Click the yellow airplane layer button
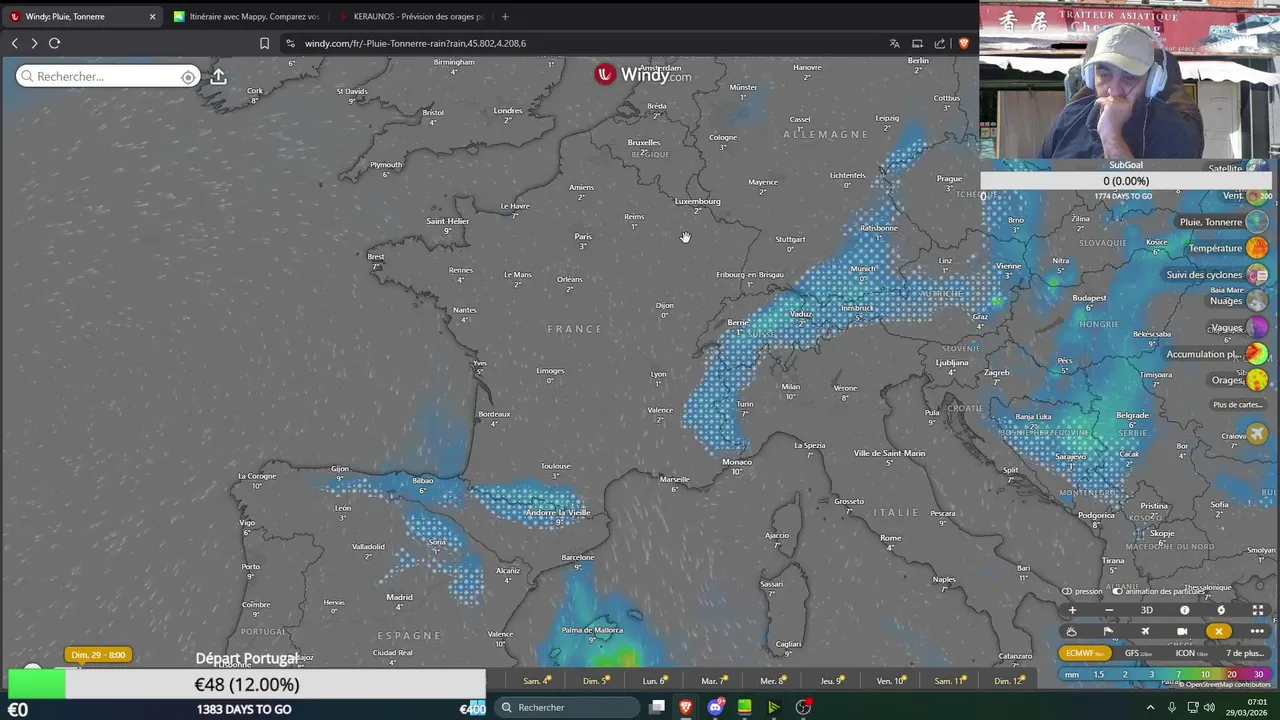Viewport: 1280px width, 720px height. tap(1257, 433)
